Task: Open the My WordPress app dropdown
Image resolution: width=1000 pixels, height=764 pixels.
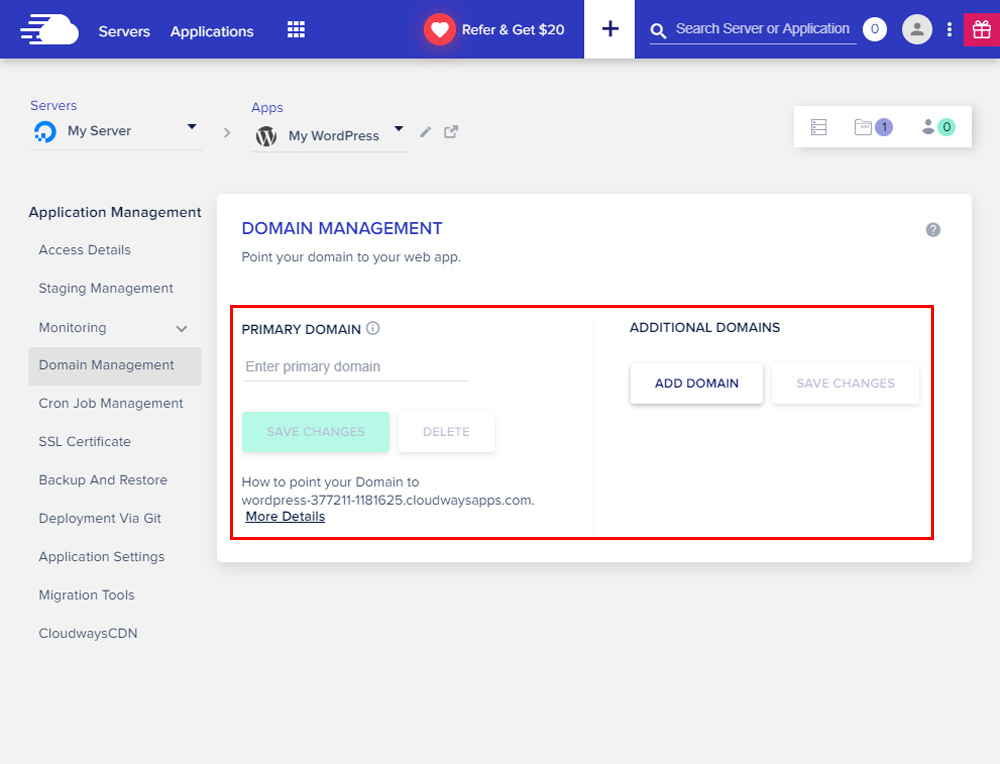Action: click(x=330, y=136)
